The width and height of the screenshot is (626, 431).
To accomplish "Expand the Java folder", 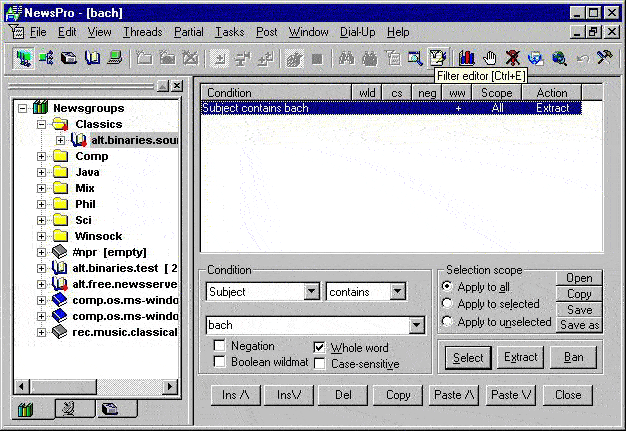I will coord(42,172).
